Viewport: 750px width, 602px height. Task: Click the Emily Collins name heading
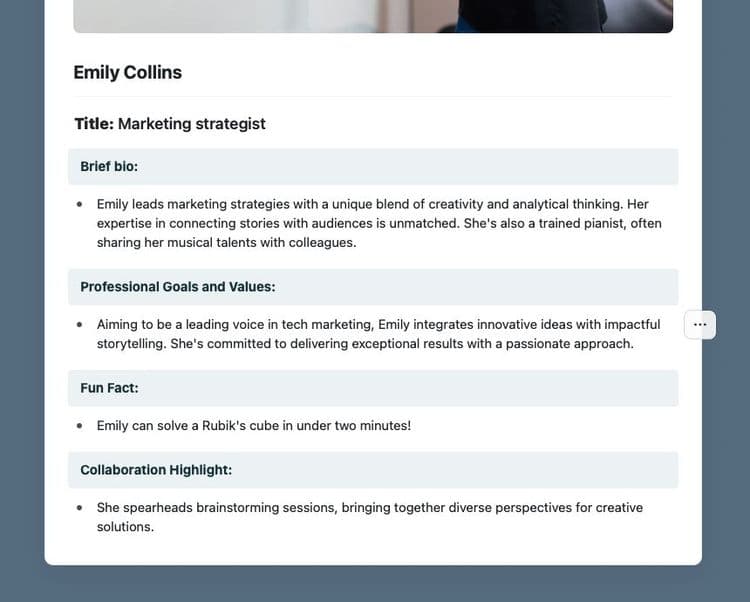pos(128,73)
